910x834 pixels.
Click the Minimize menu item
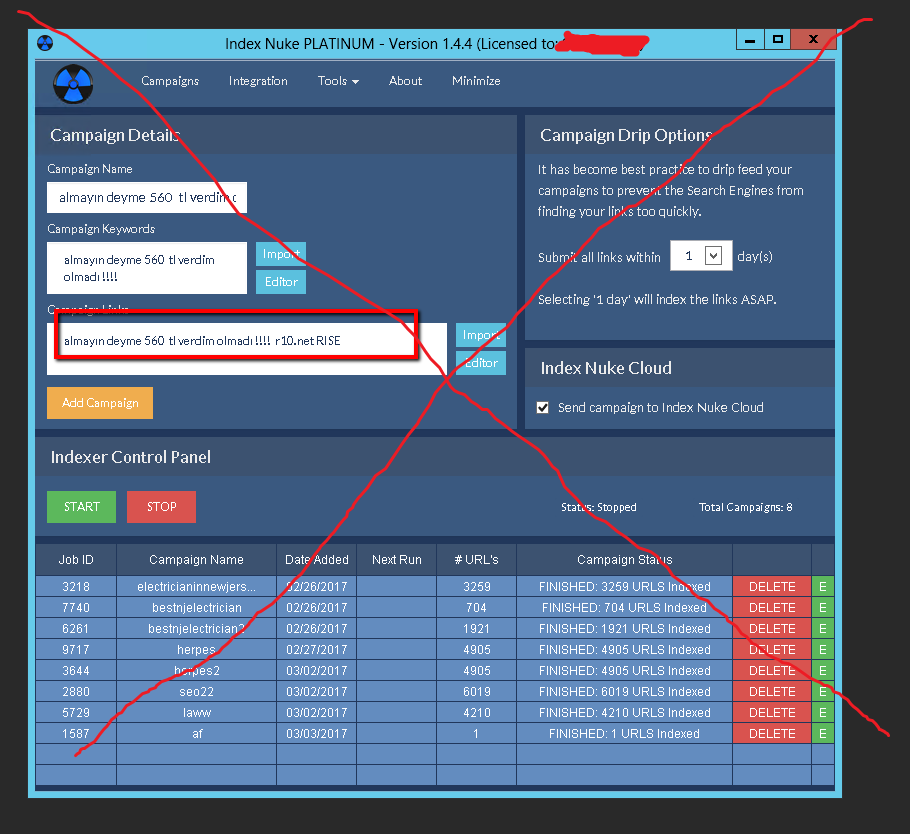click(x=476, y=81)
